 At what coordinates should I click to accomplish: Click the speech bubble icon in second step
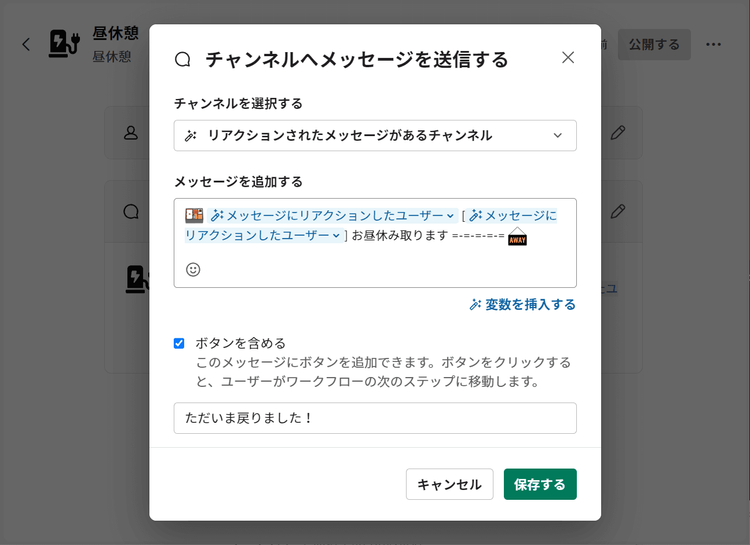point(131,211)
